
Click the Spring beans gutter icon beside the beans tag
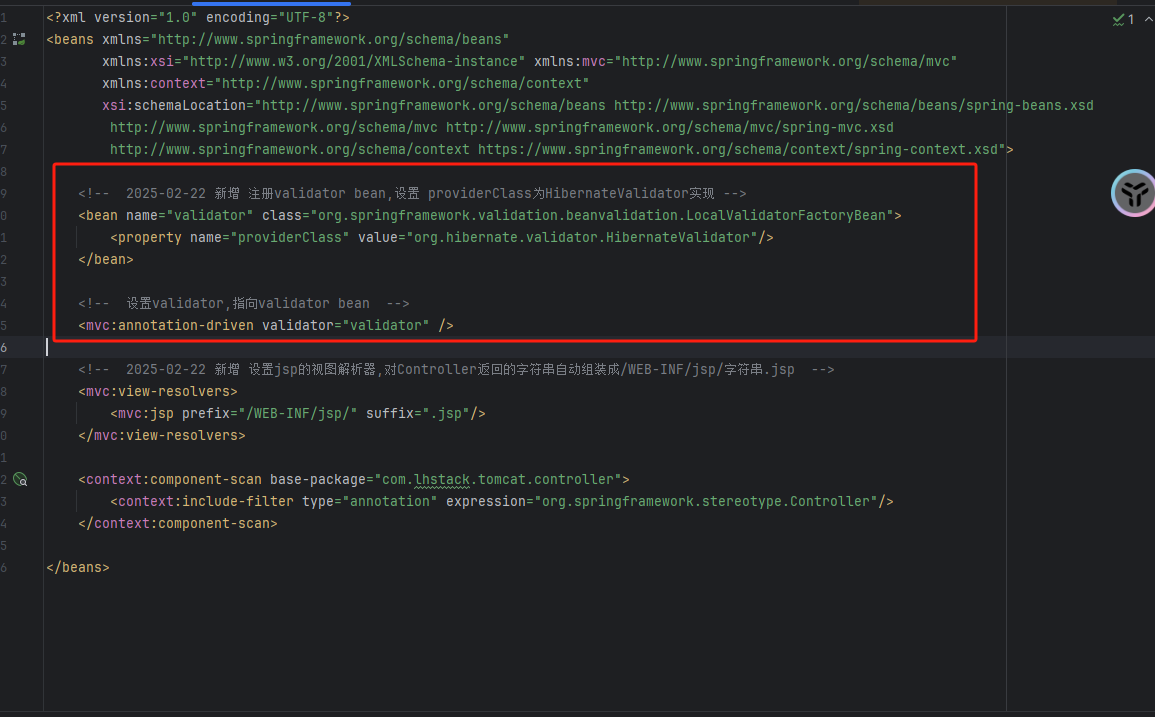pos(19,39)
